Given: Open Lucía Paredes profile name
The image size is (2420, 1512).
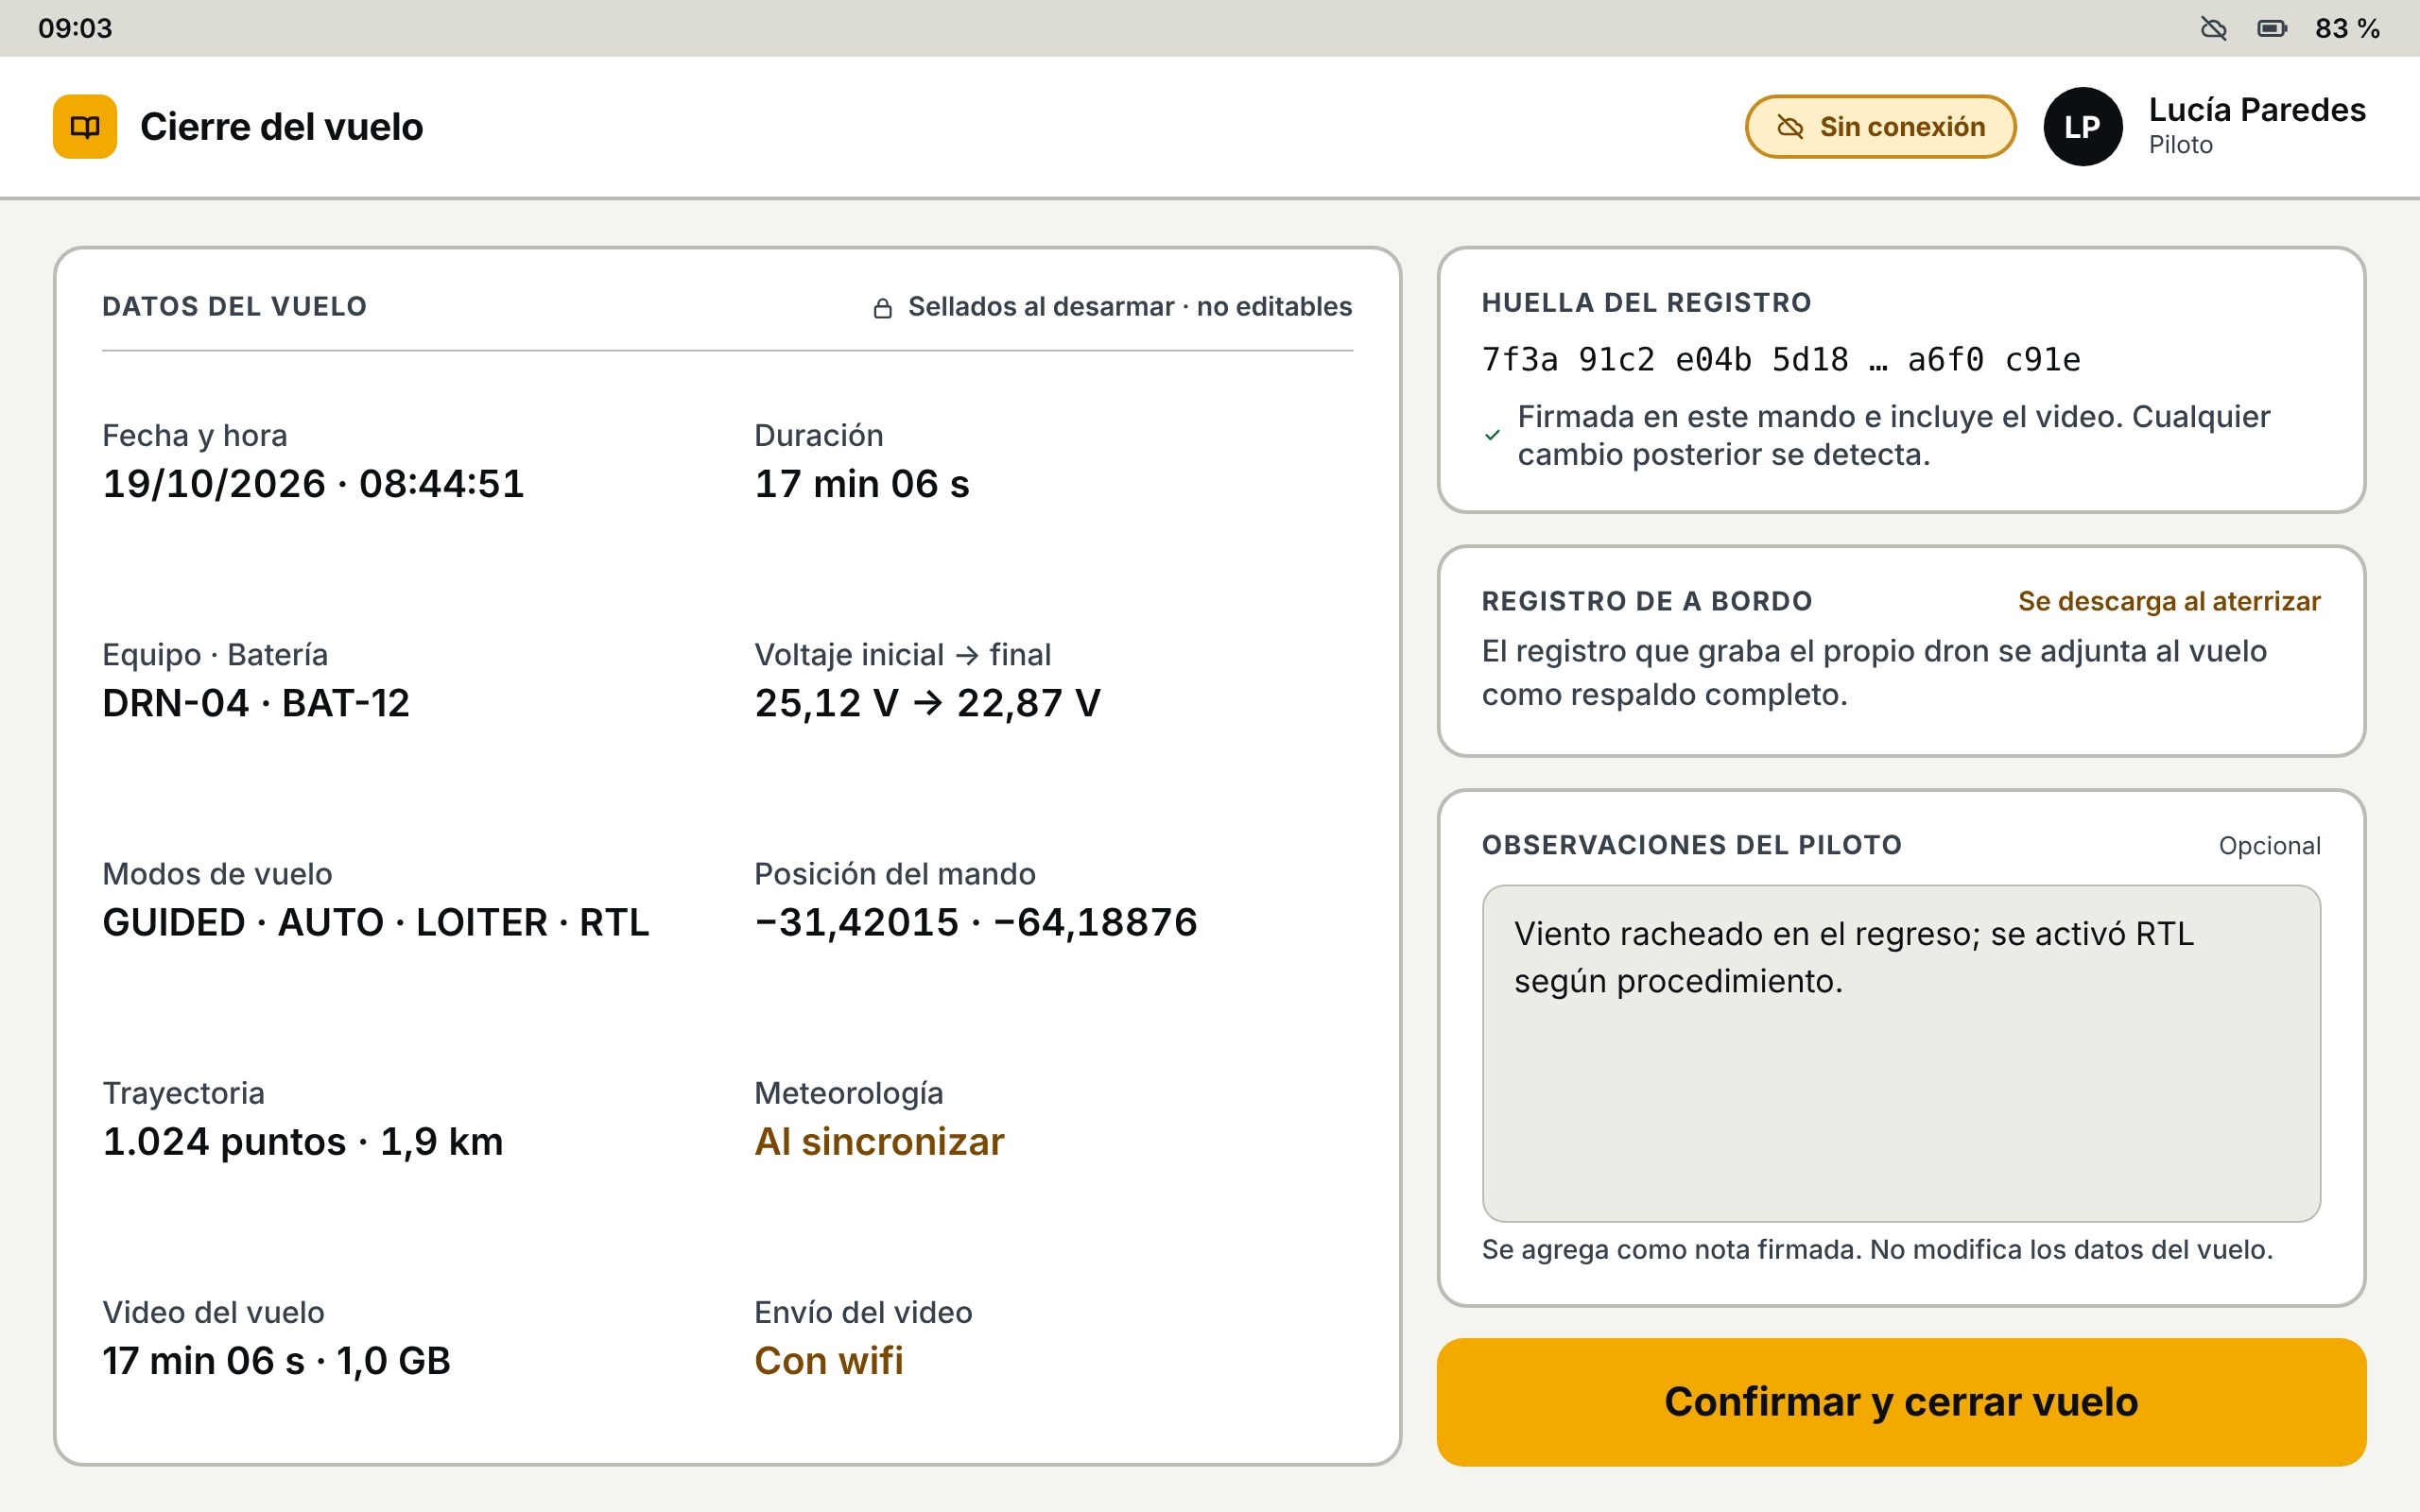Looking at the screenshot, I should pos(2257,109).
